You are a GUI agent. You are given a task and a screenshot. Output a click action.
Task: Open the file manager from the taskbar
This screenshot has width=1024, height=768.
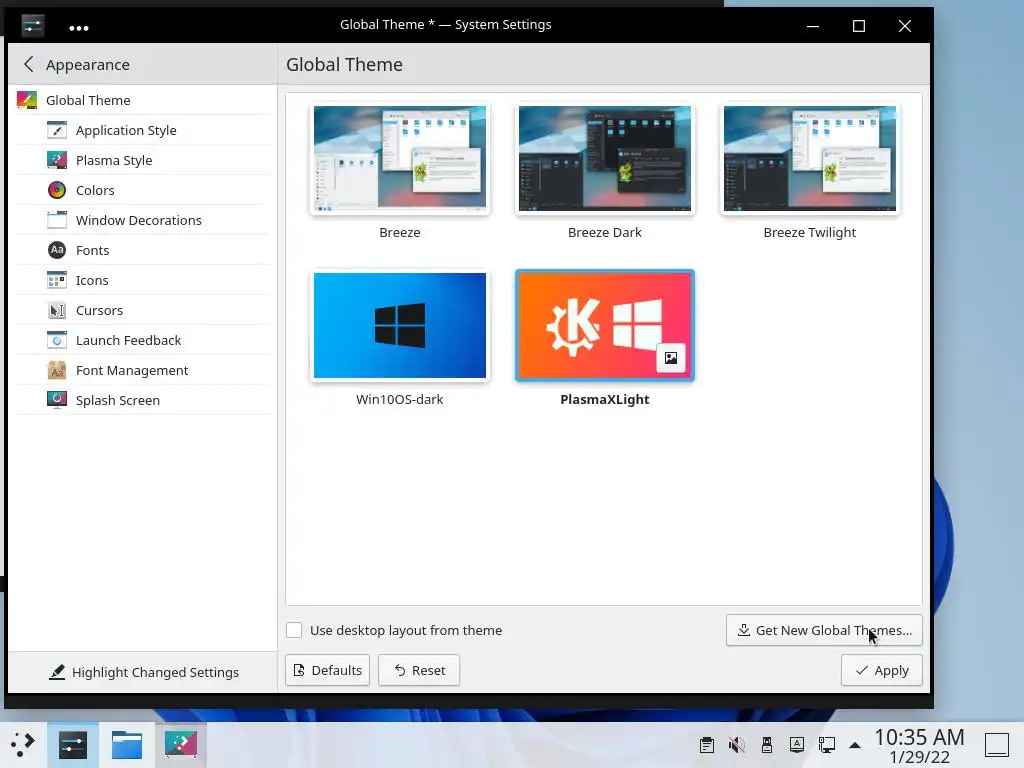pyautogui.click(x=127, y=745)
